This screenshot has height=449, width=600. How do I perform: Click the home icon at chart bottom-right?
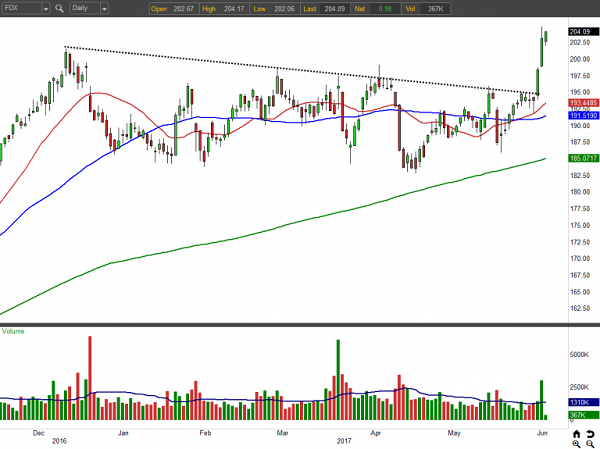(x=577, y=434)
